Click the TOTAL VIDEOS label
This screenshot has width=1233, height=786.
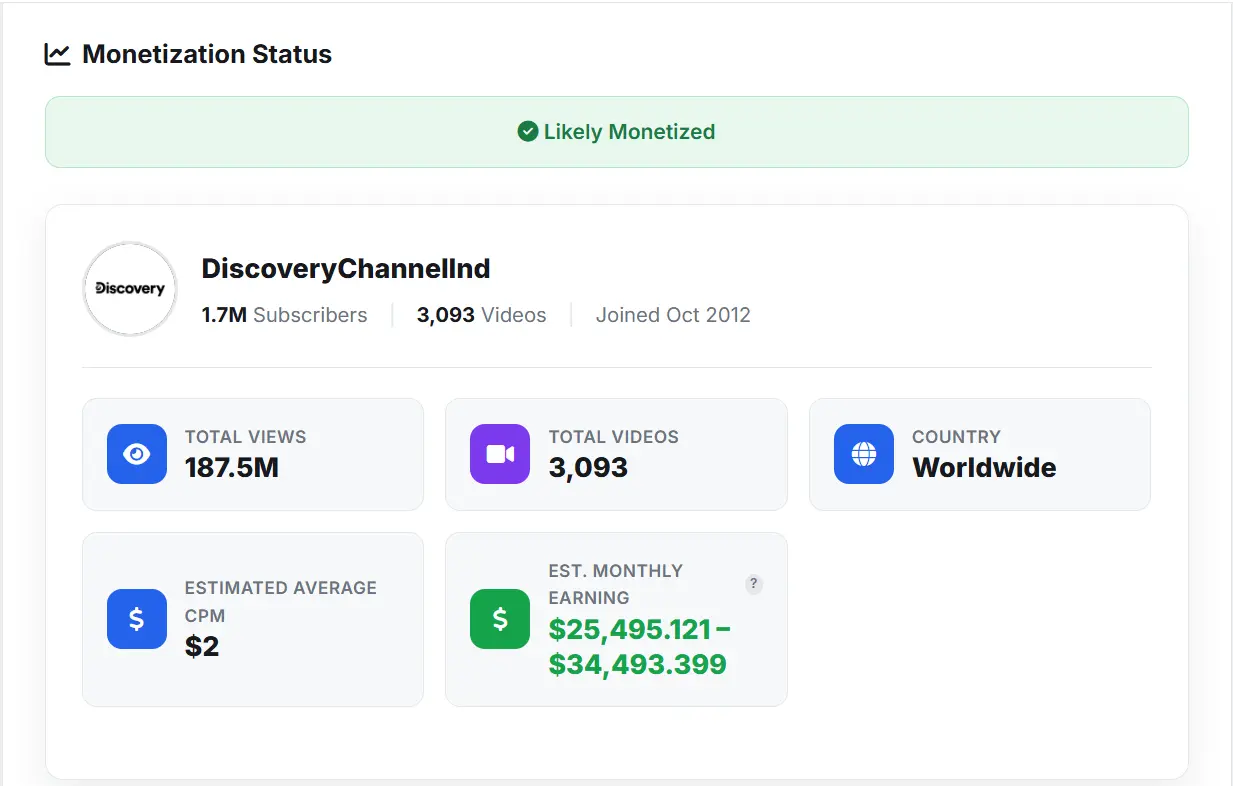coord(614,437)
